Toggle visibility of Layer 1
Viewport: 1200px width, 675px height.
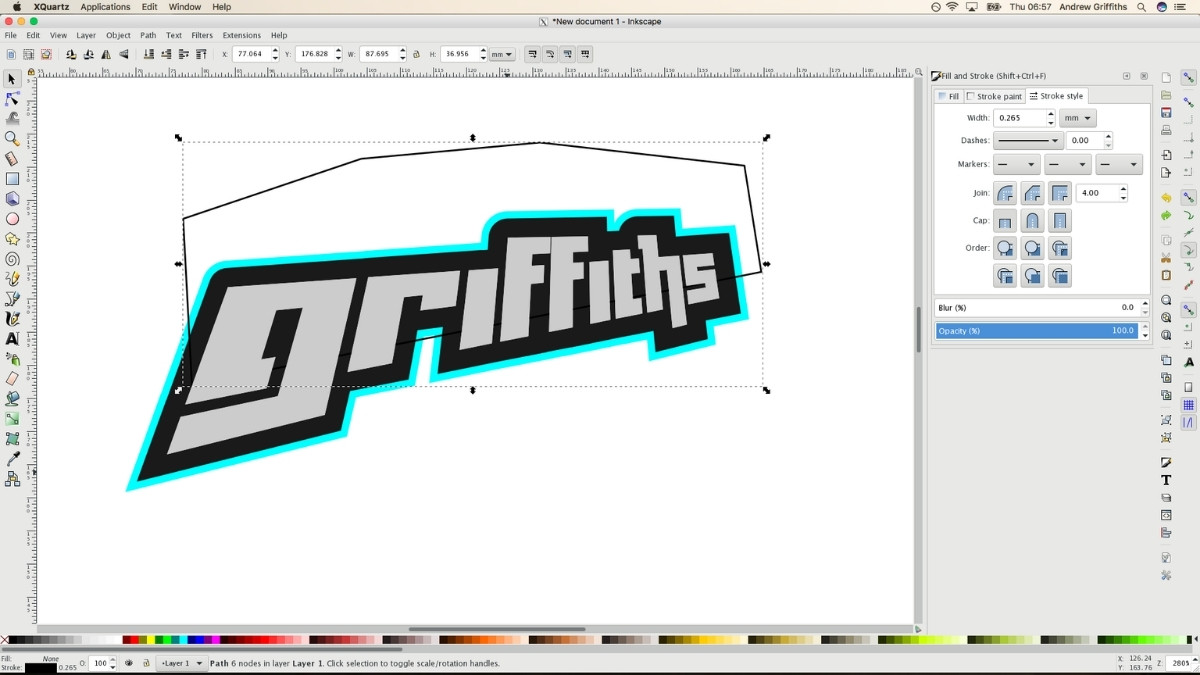point(130,663)
